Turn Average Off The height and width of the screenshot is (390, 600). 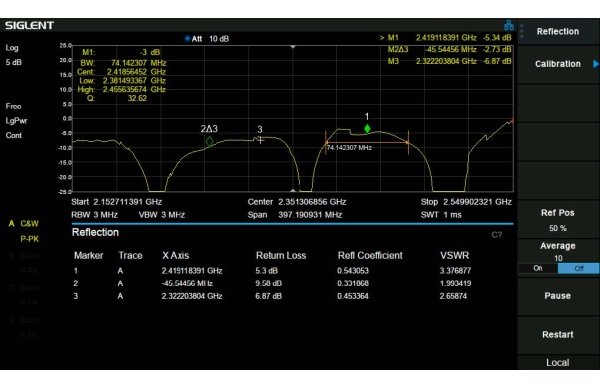click(579, 268)
